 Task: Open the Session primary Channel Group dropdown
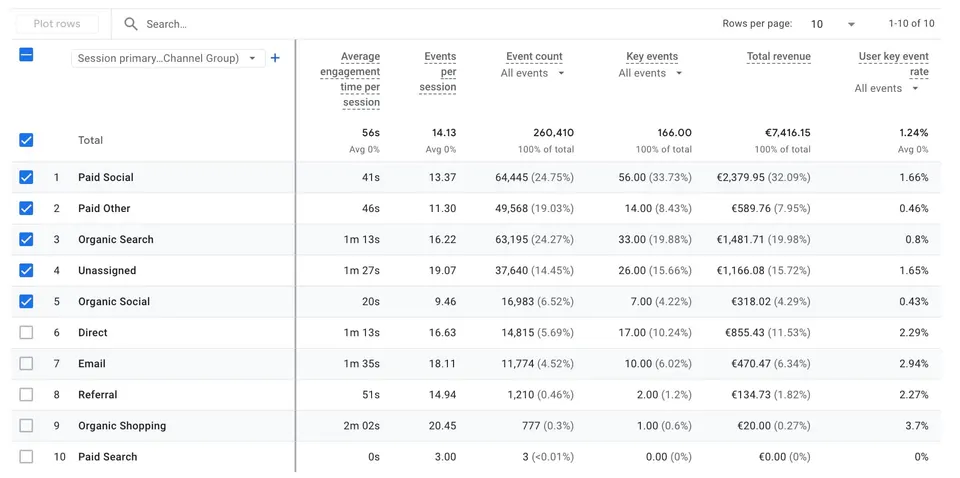click(x=168, y=58)
